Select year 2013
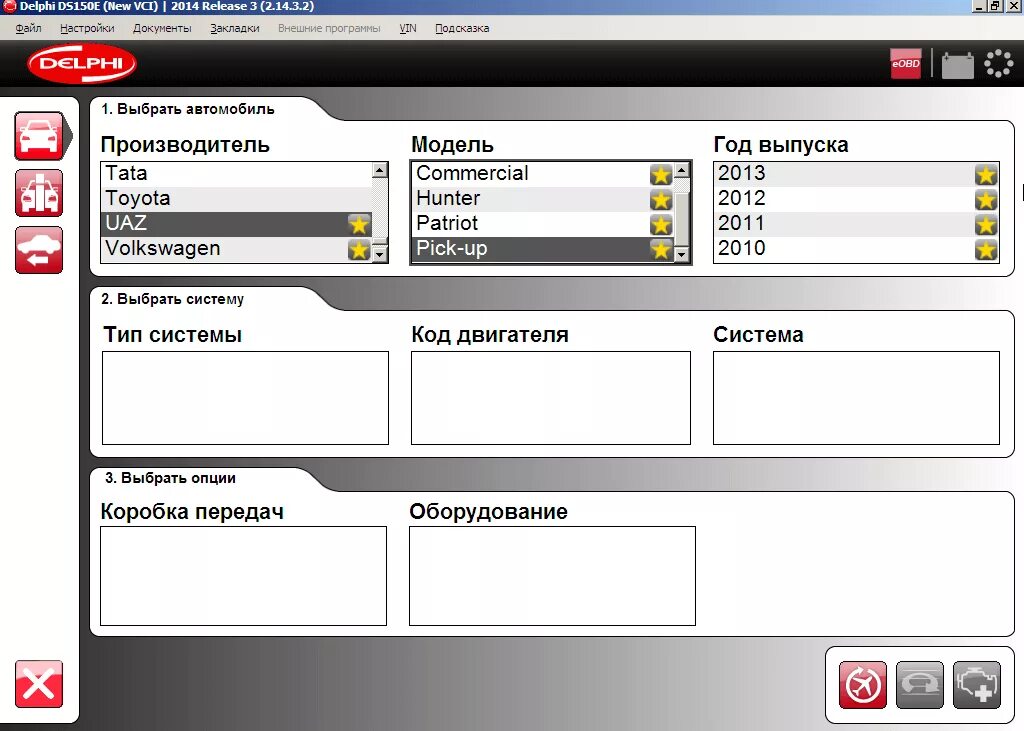Viewport: 1024px width, 731px height. [x=856, y=174]
